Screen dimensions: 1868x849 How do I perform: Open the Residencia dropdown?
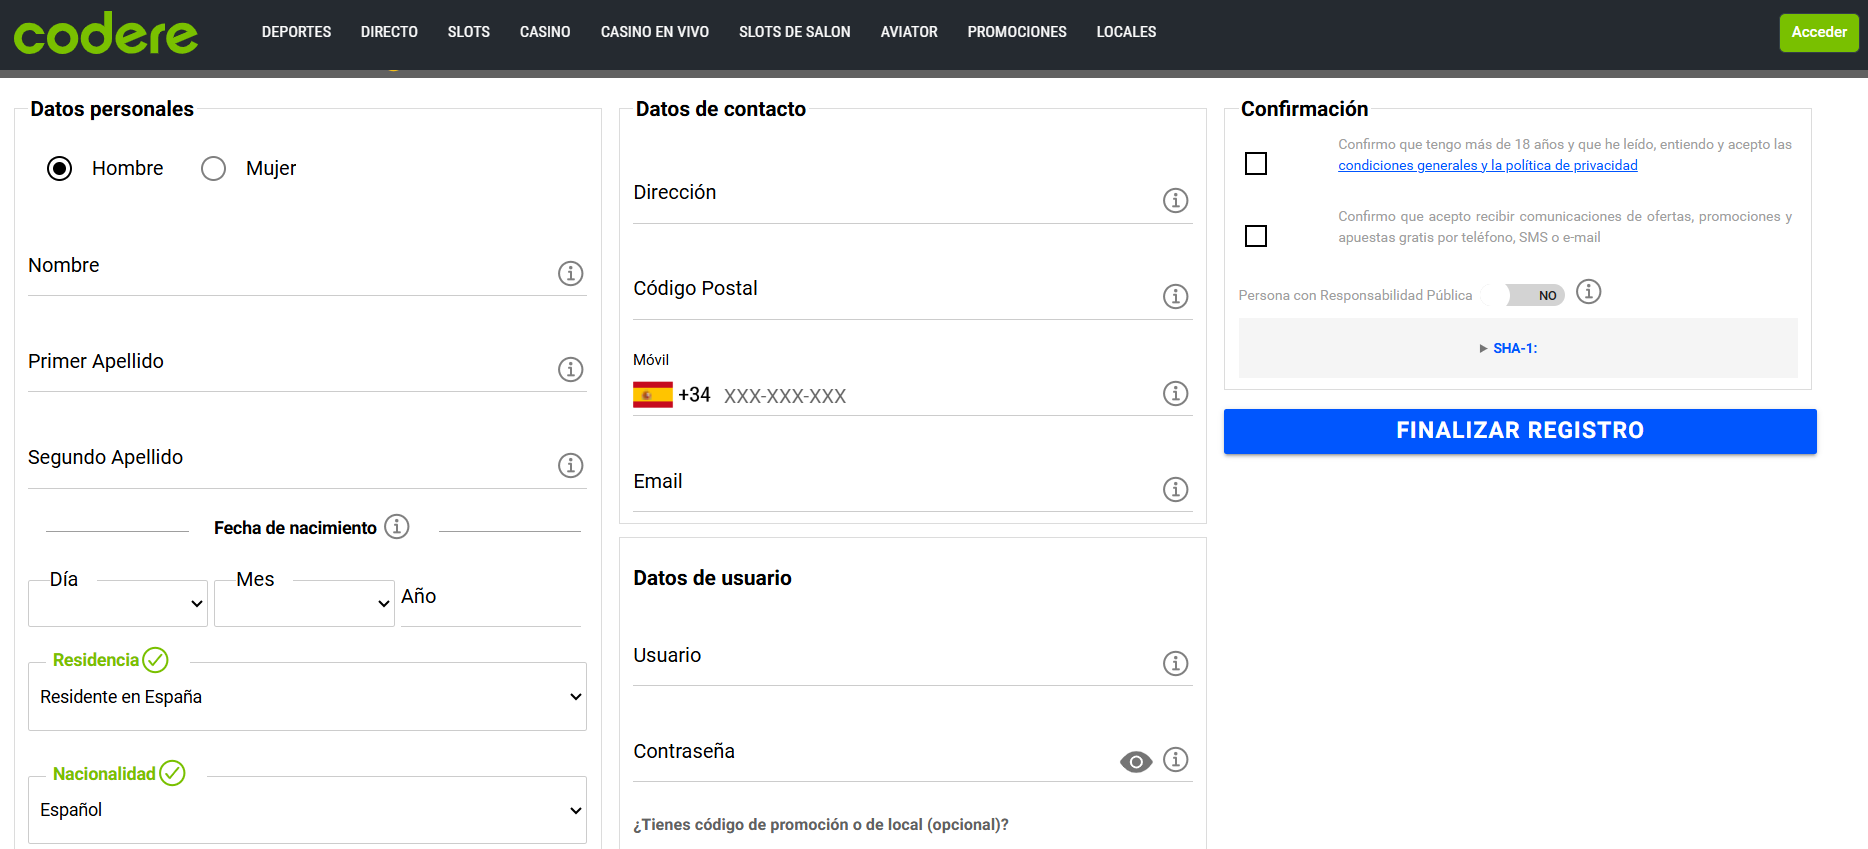click(307, 697)
